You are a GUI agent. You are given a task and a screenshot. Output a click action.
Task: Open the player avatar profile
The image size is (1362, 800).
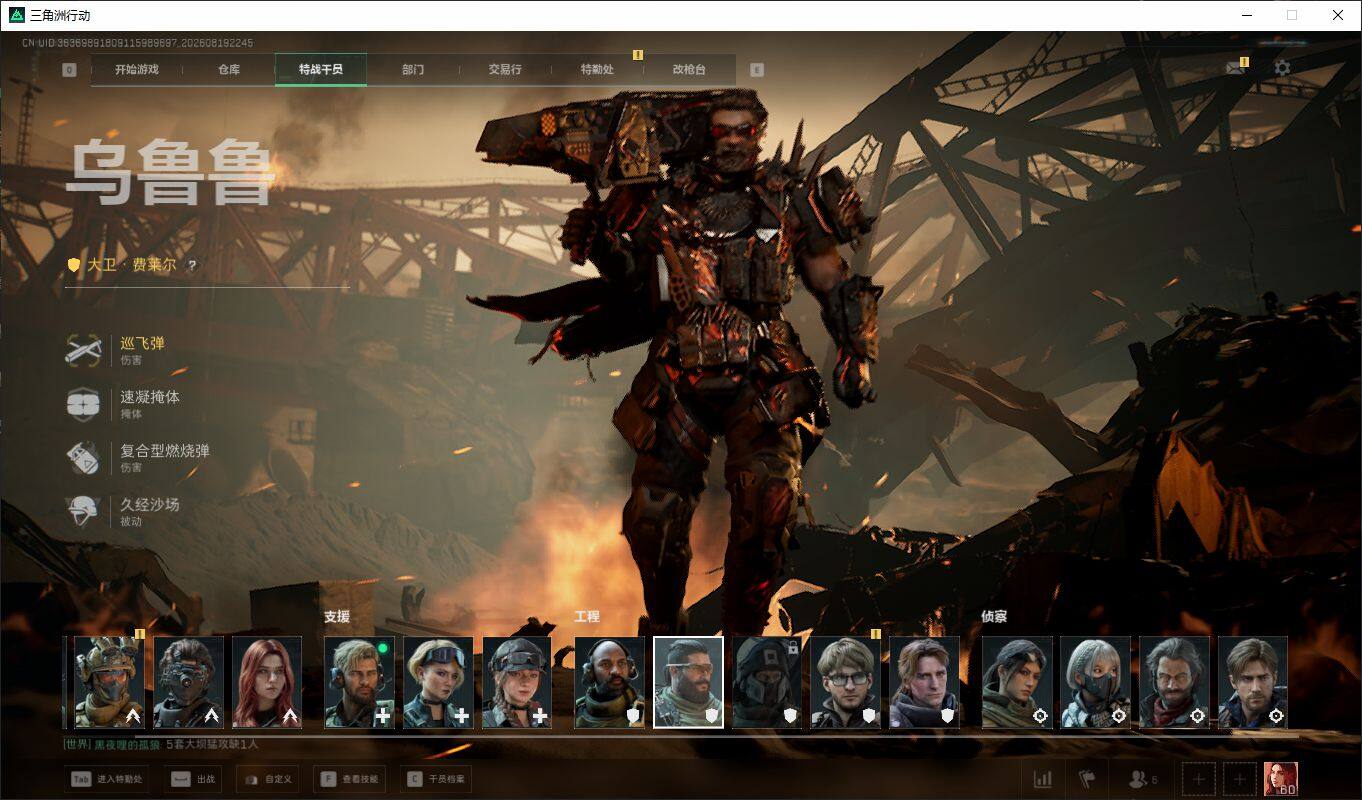[1281, 779]
